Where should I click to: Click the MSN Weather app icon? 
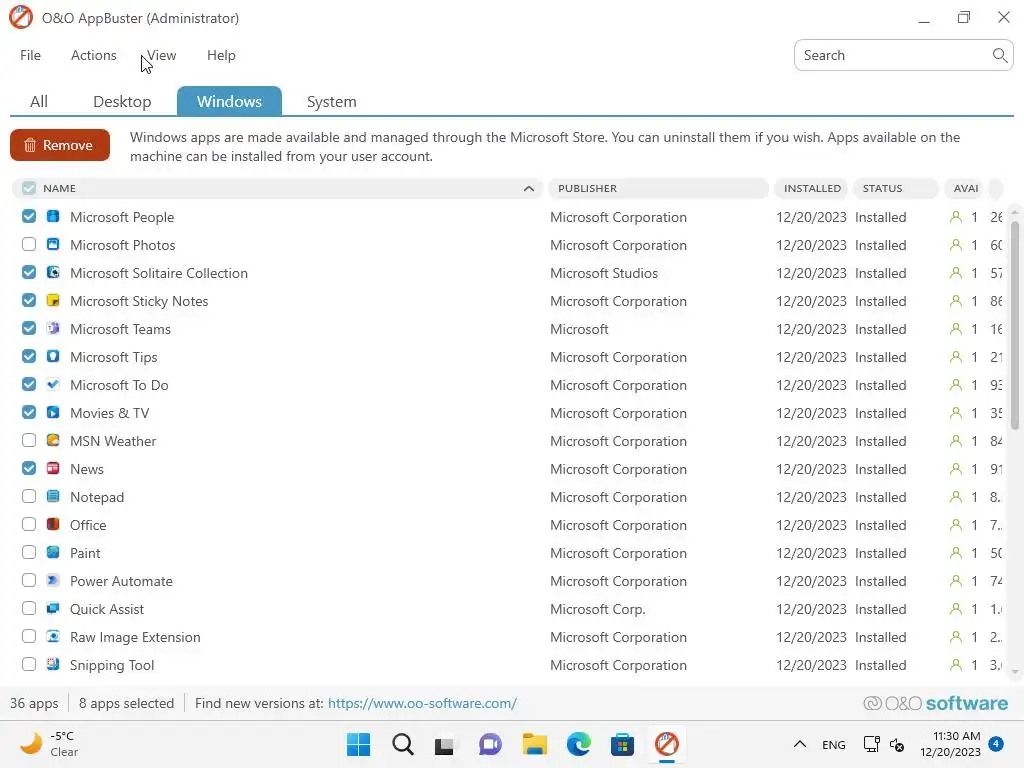coord(53,440)
